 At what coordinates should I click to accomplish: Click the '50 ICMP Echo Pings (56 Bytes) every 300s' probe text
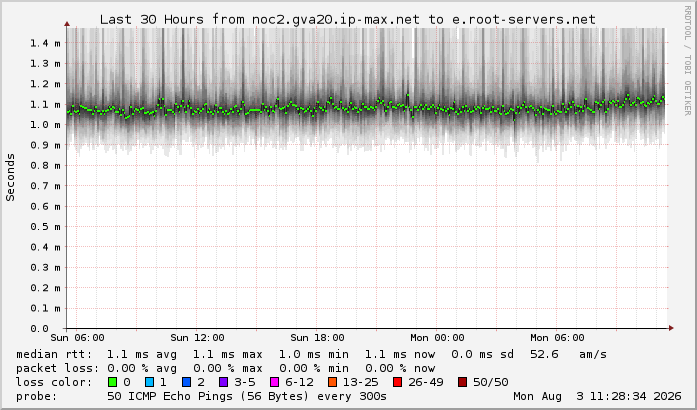point(247,396)
